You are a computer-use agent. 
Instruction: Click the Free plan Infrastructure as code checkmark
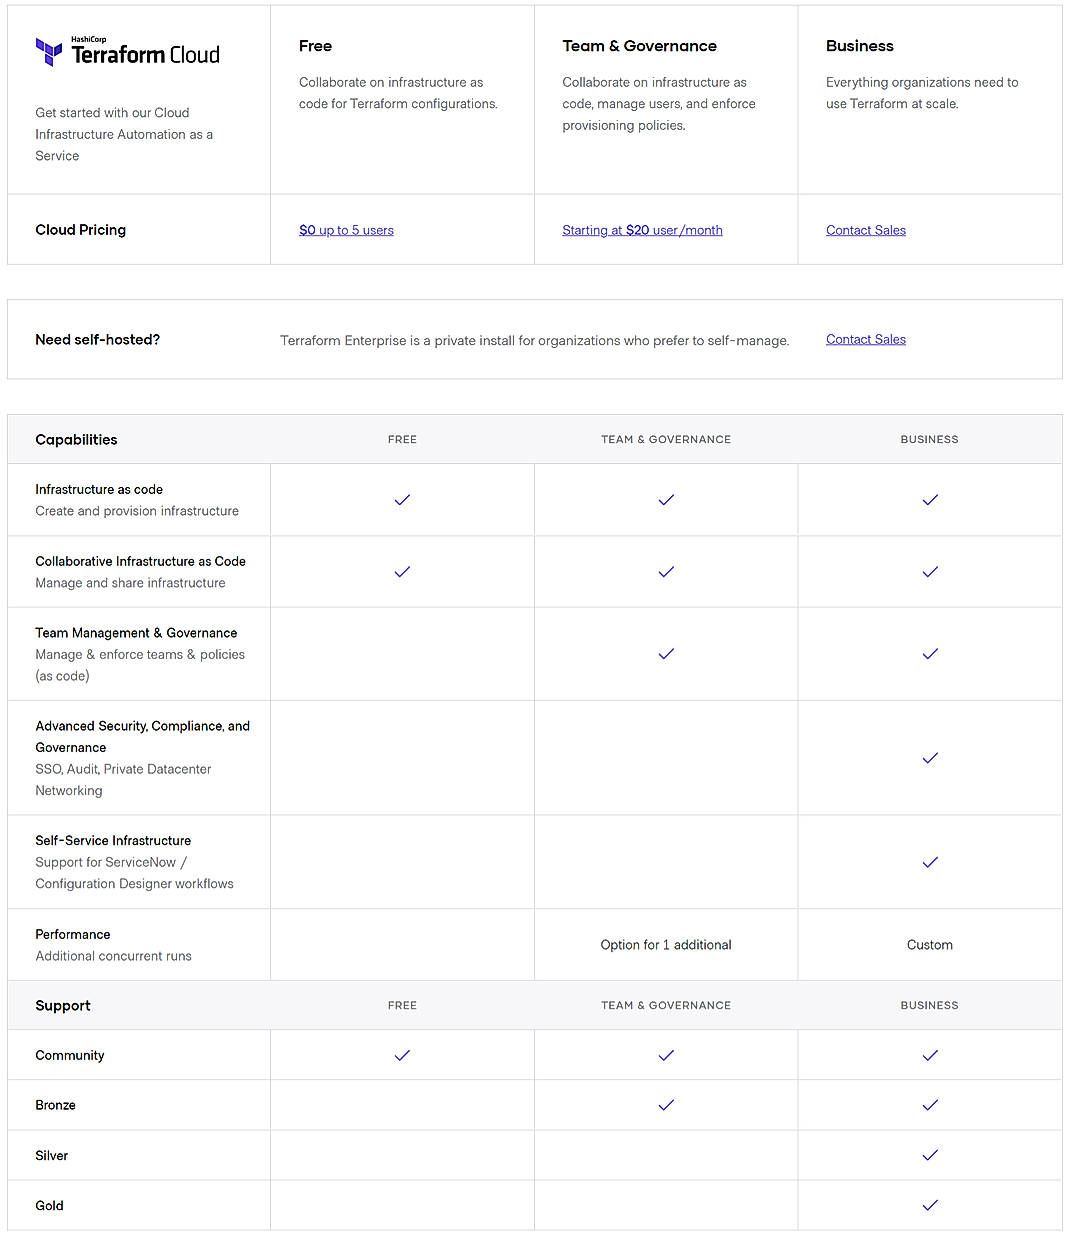click(x=402, y=499)
